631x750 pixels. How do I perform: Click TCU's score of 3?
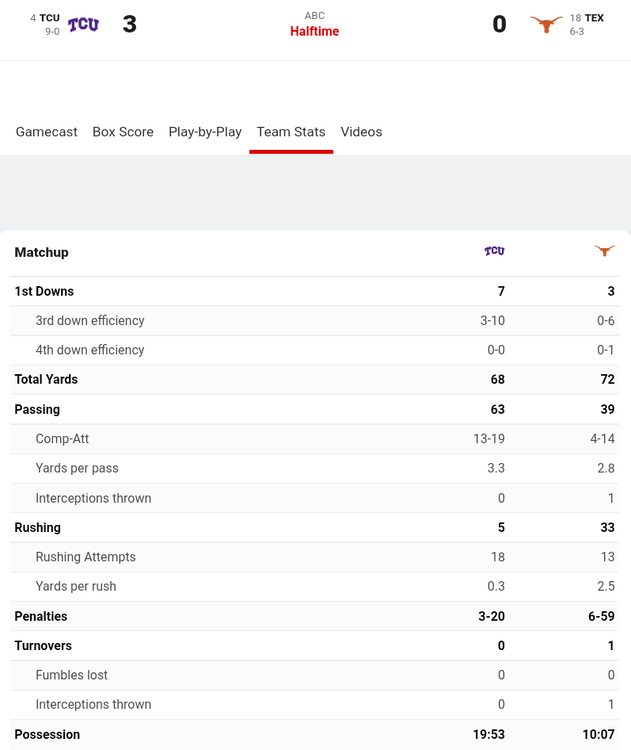(x=129, y=24)
